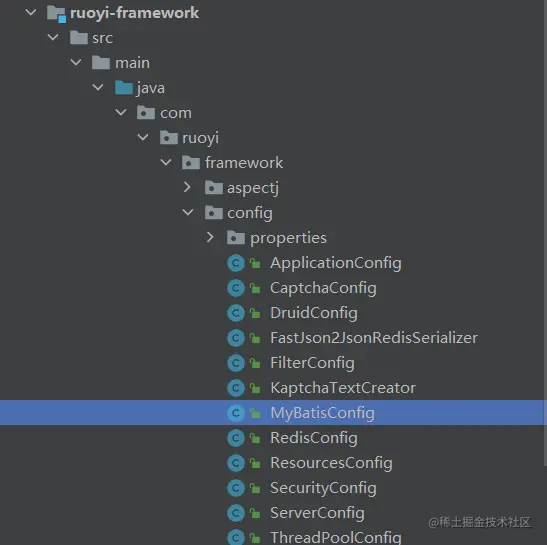
Task: Click the class icon beside RedisConfig
Action: pyautogui.click(x=236, y=438)
